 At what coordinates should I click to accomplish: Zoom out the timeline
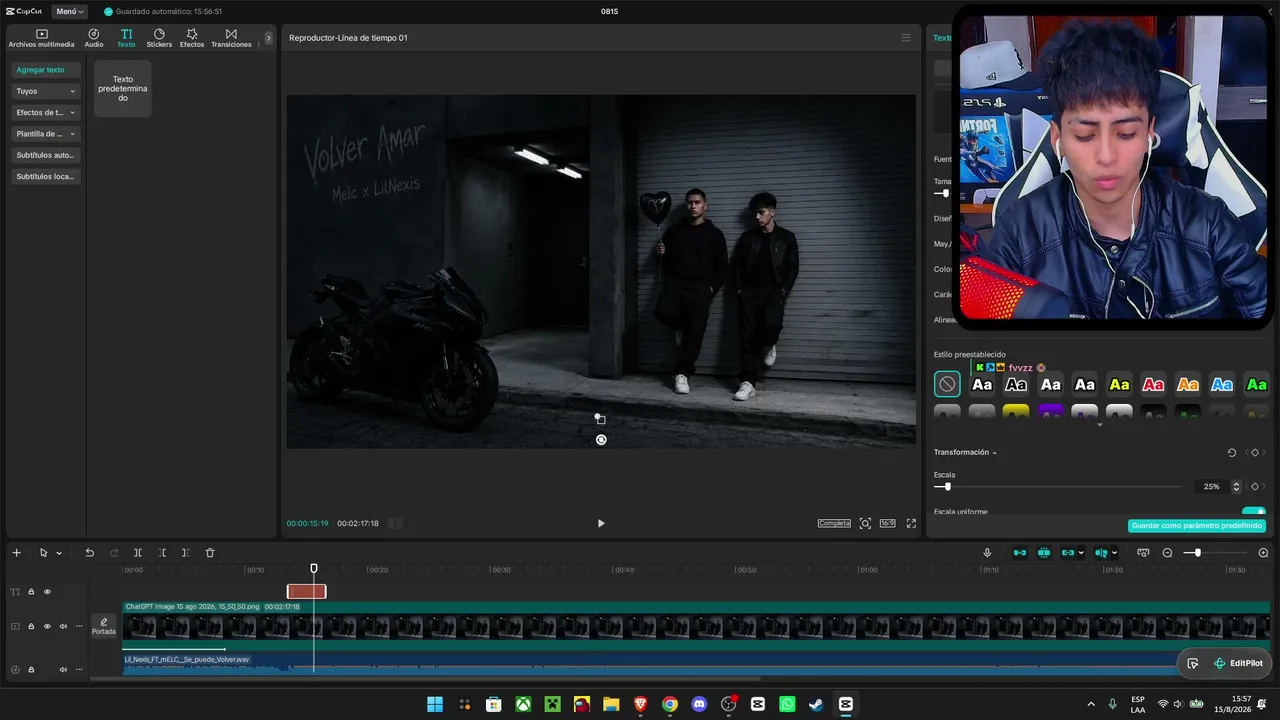pos(1167,553)
